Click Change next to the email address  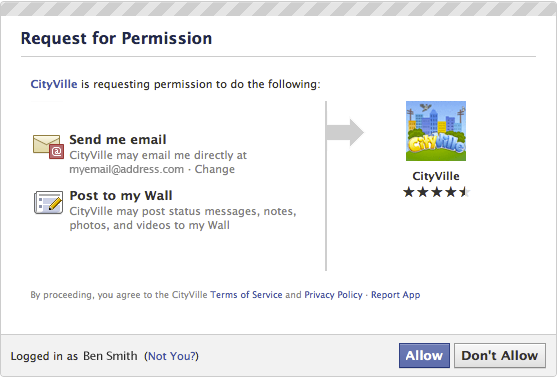[215, 169]
